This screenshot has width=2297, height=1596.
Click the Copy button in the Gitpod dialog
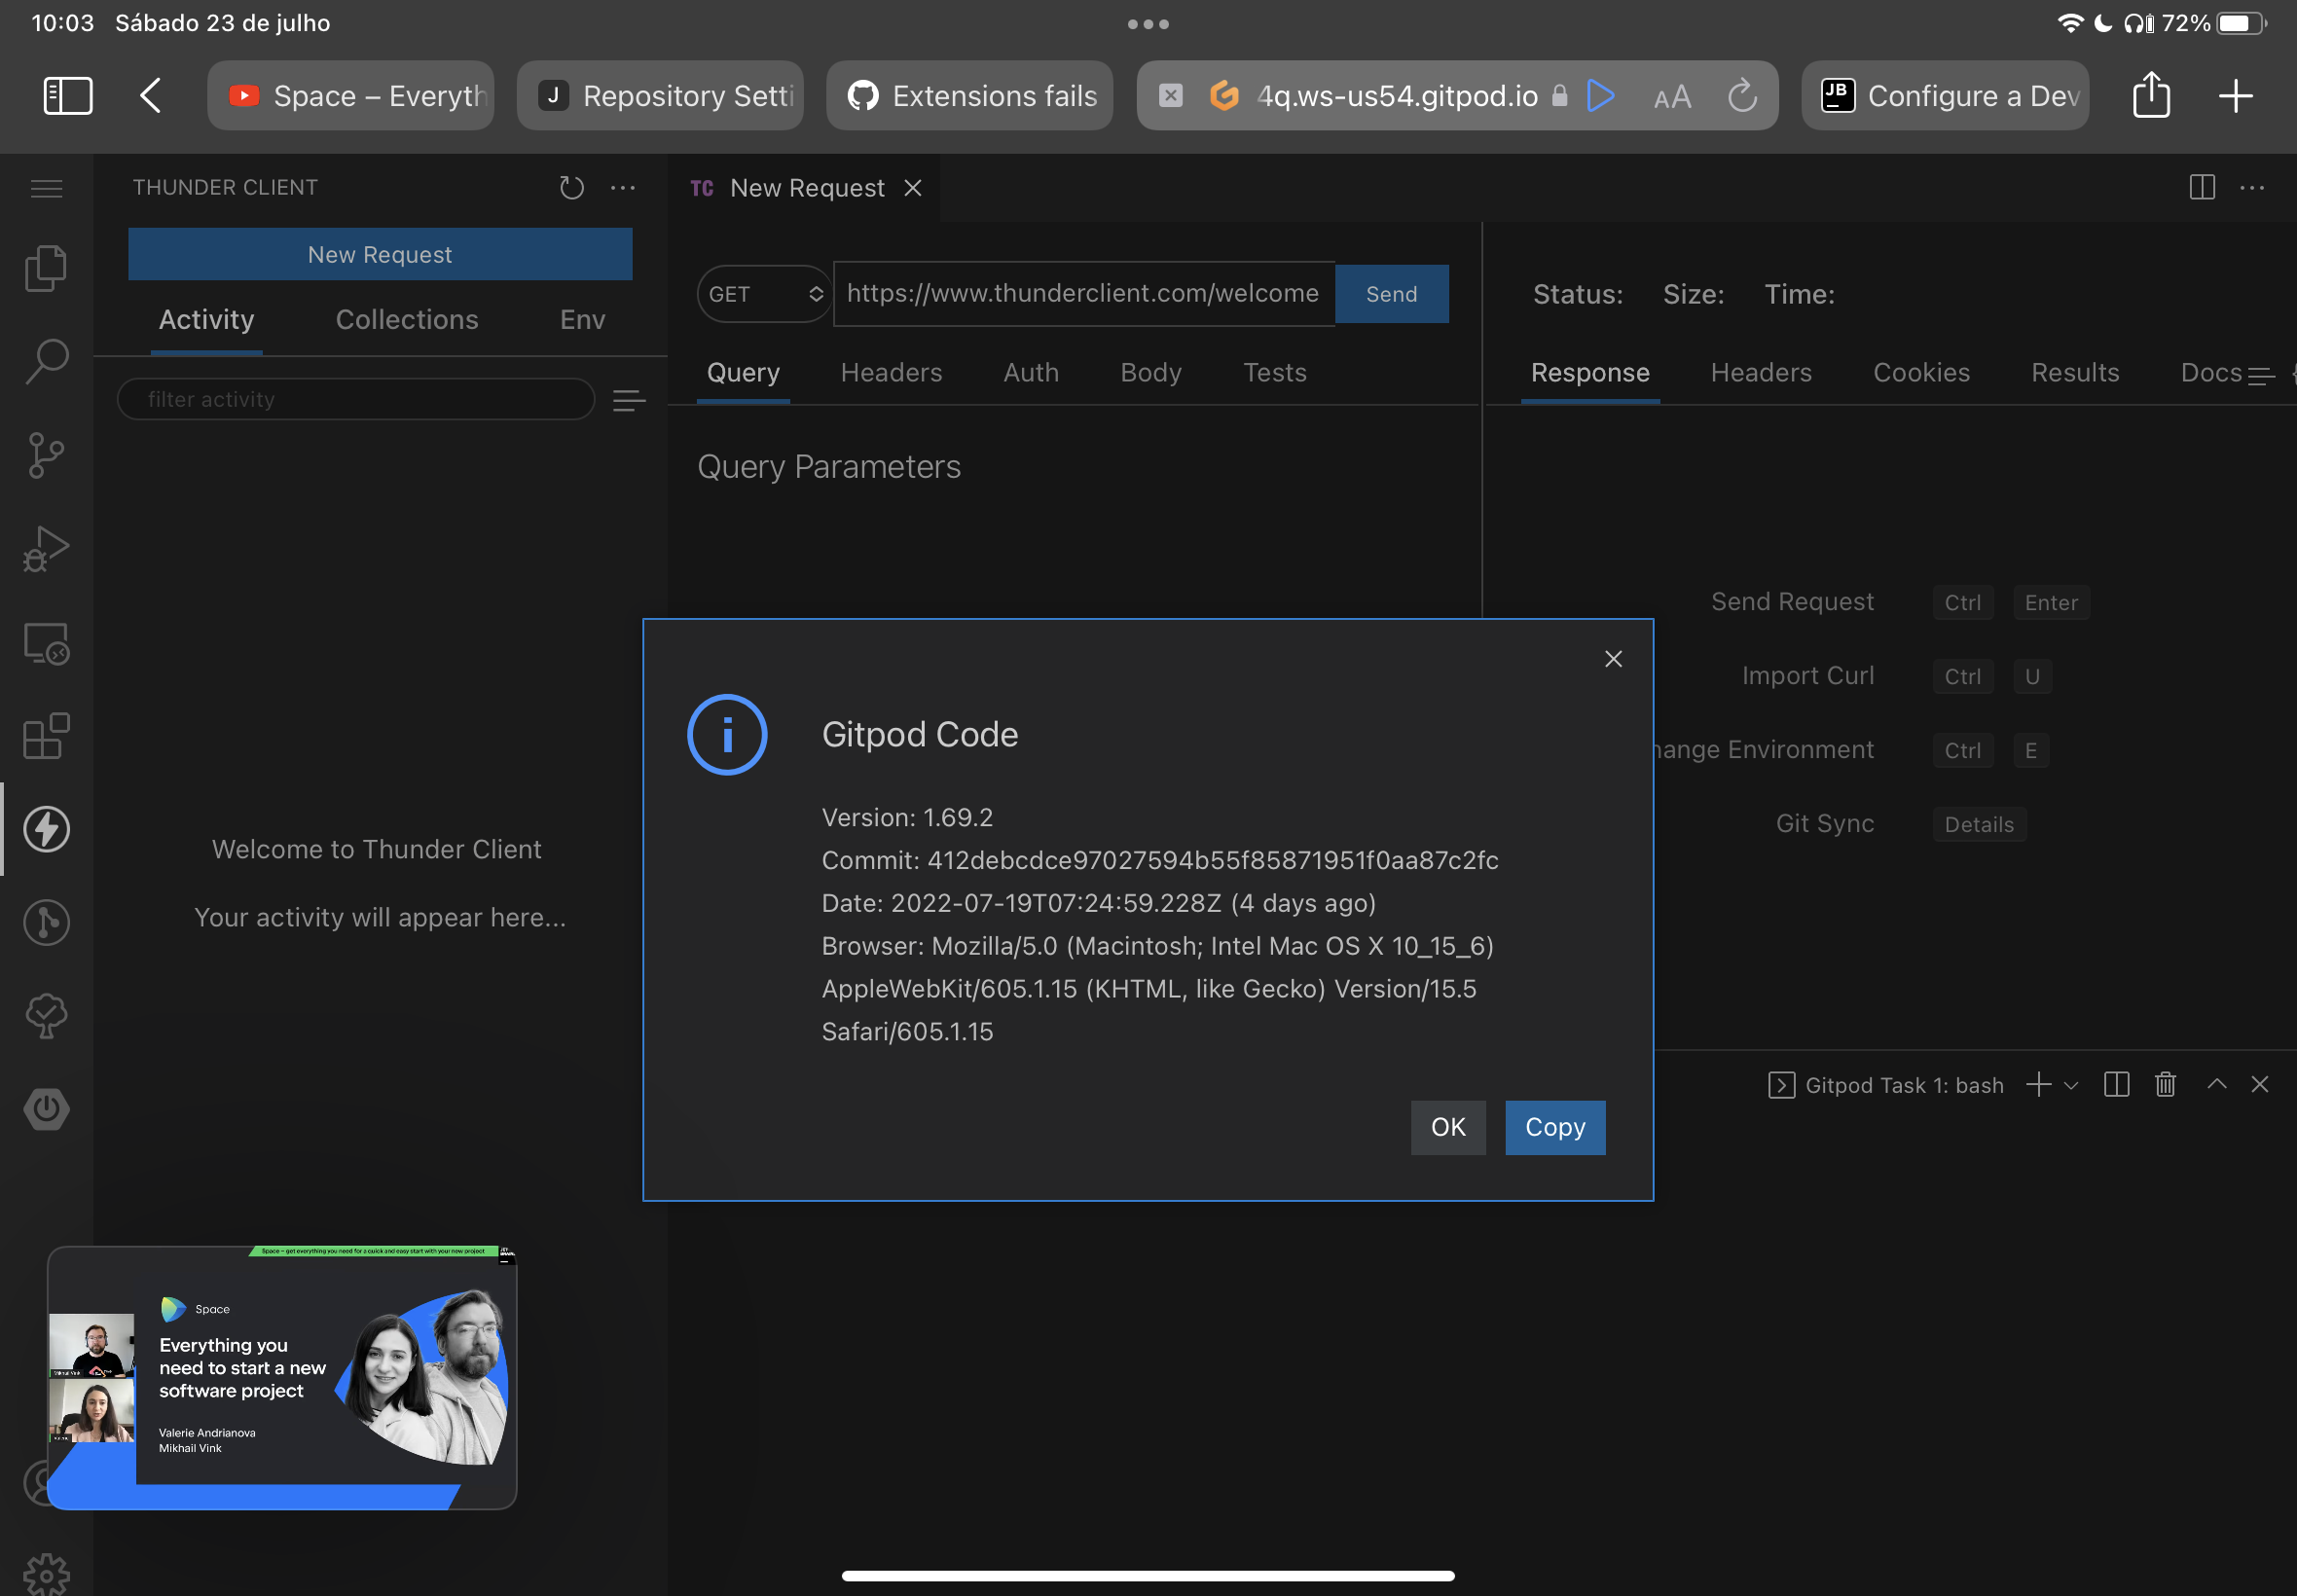click(1554, 1127)
